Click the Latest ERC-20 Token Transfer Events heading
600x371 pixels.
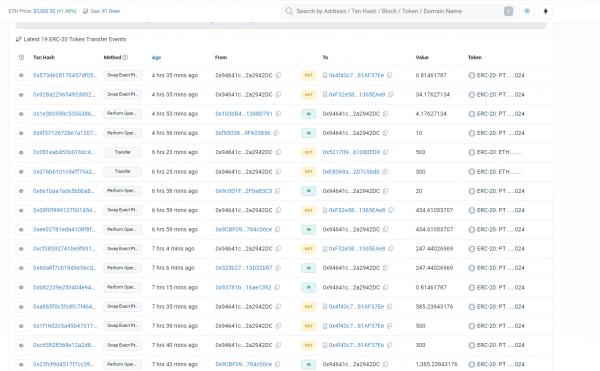tap(75, 39)
